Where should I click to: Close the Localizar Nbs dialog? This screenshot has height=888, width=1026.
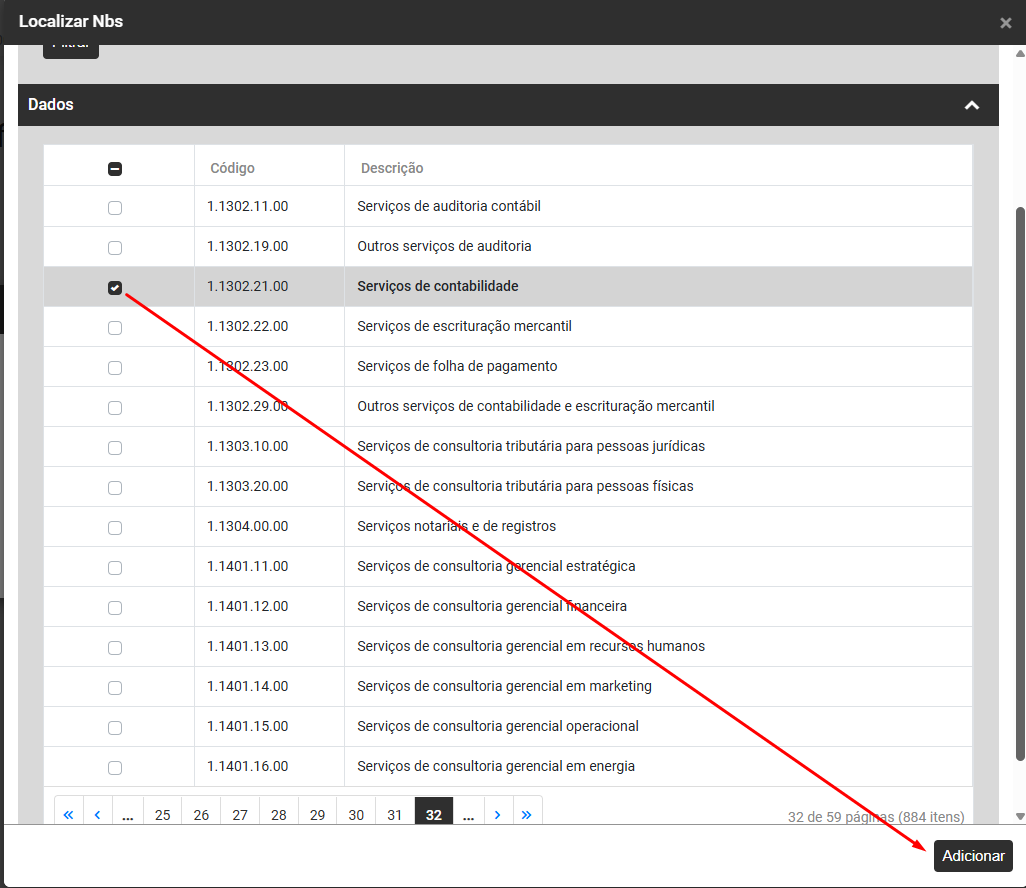pyautogui.click(x=1005, y=23)
